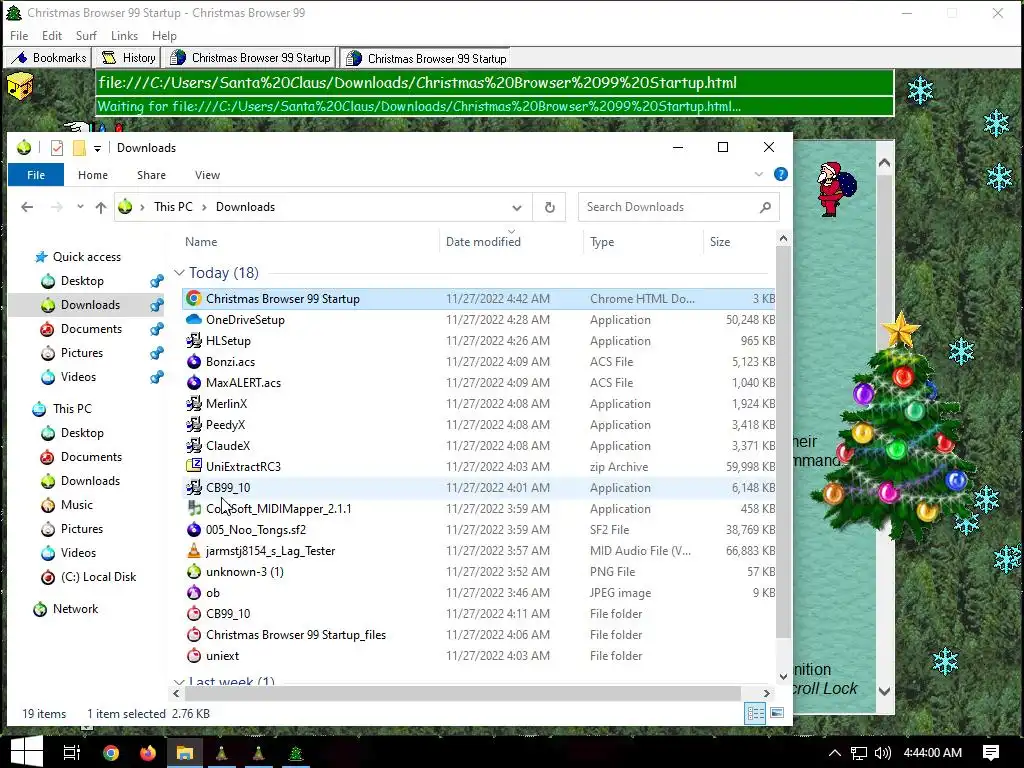Sort by Size column header
This screenshot has height=768, width=1024.
[x=720, y=242]
